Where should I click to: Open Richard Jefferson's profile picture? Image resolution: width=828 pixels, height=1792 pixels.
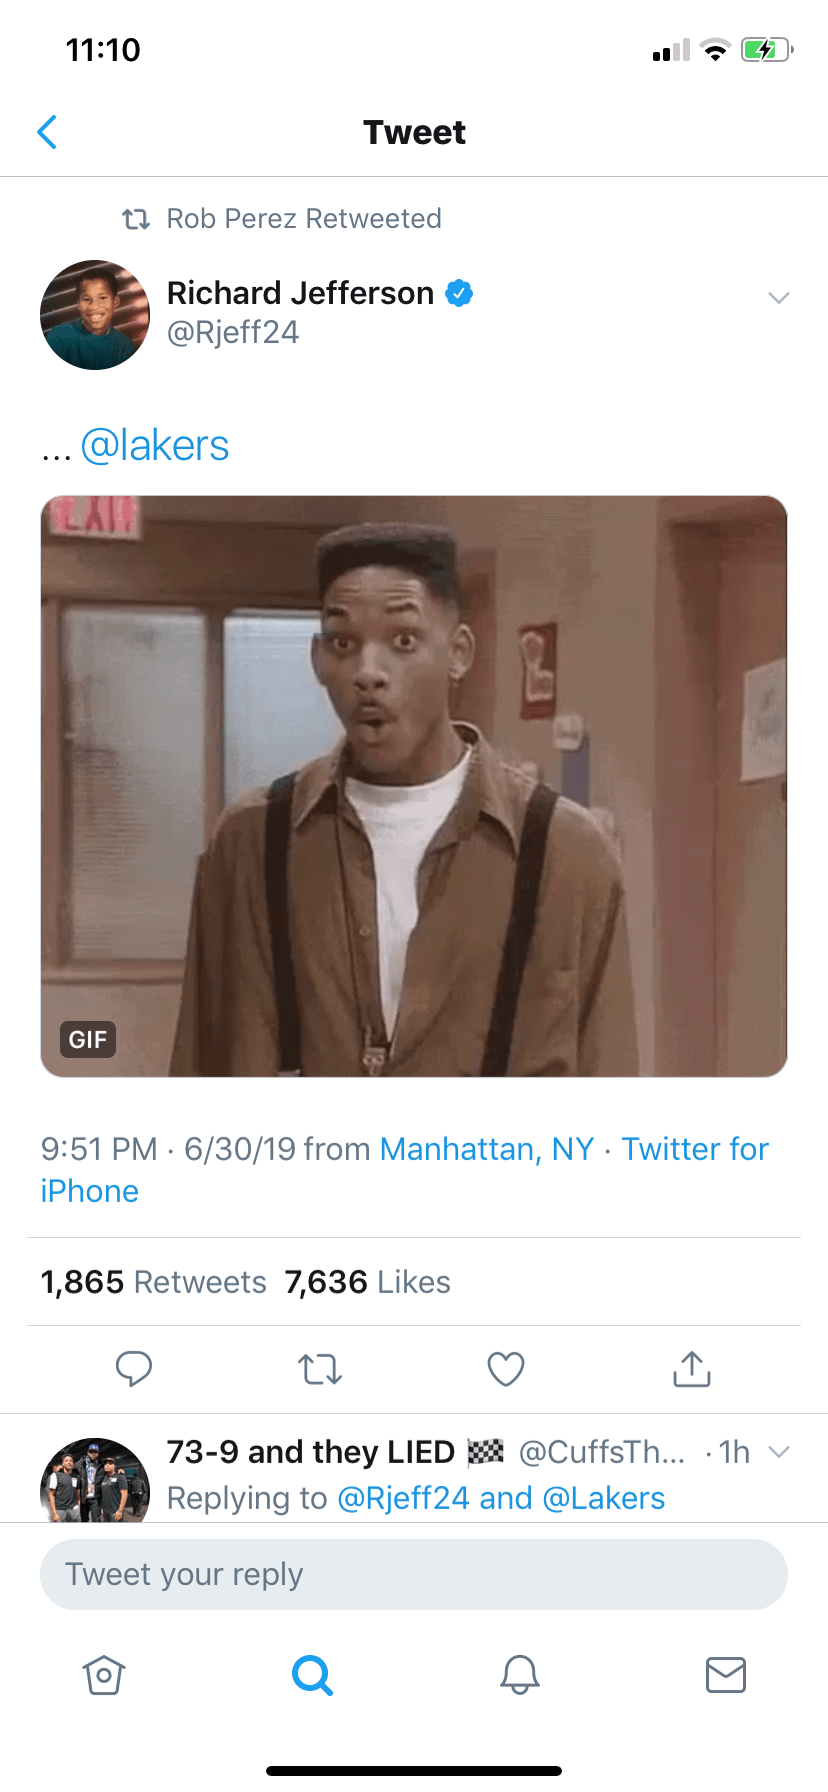click(95, 315)
